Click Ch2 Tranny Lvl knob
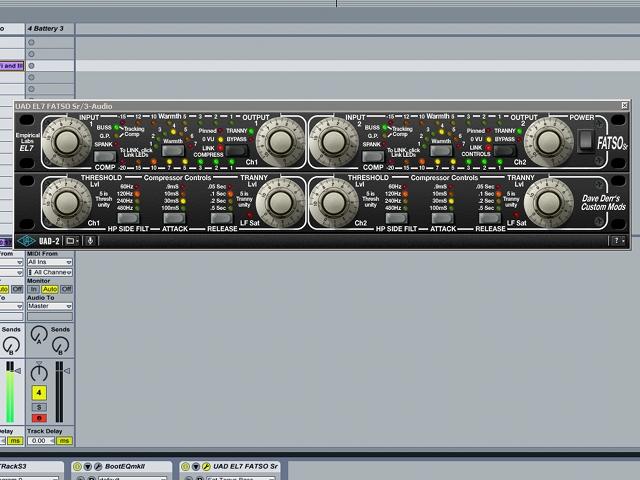This screenshot has height=480, width=640. [549, 203]
